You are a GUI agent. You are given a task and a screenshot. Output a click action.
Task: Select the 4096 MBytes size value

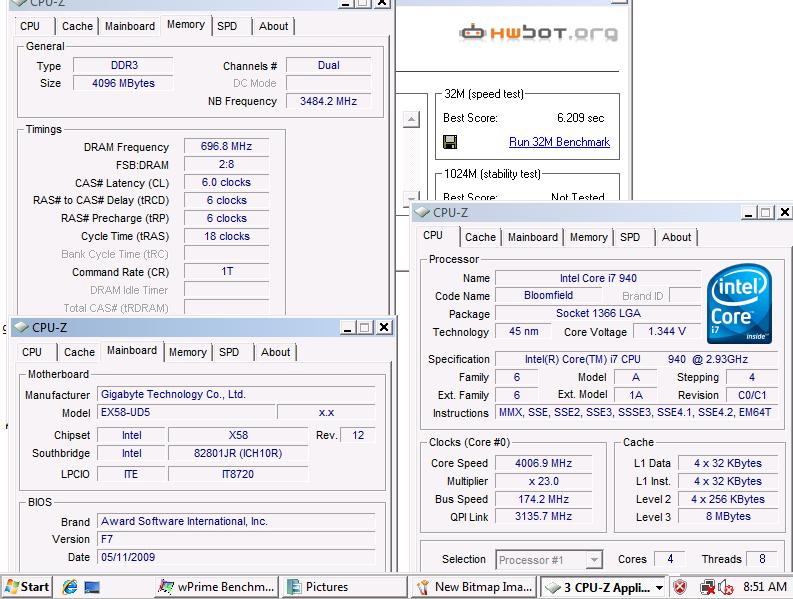(x=124, y=83)
